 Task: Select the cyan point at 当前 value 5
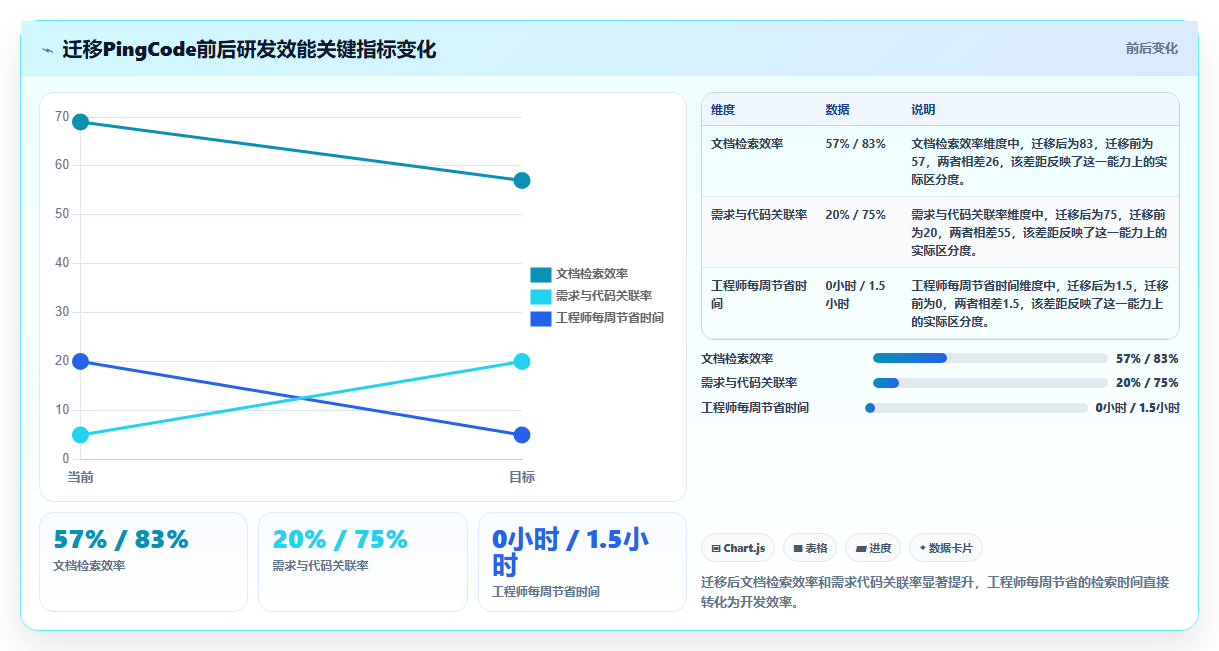81,435
